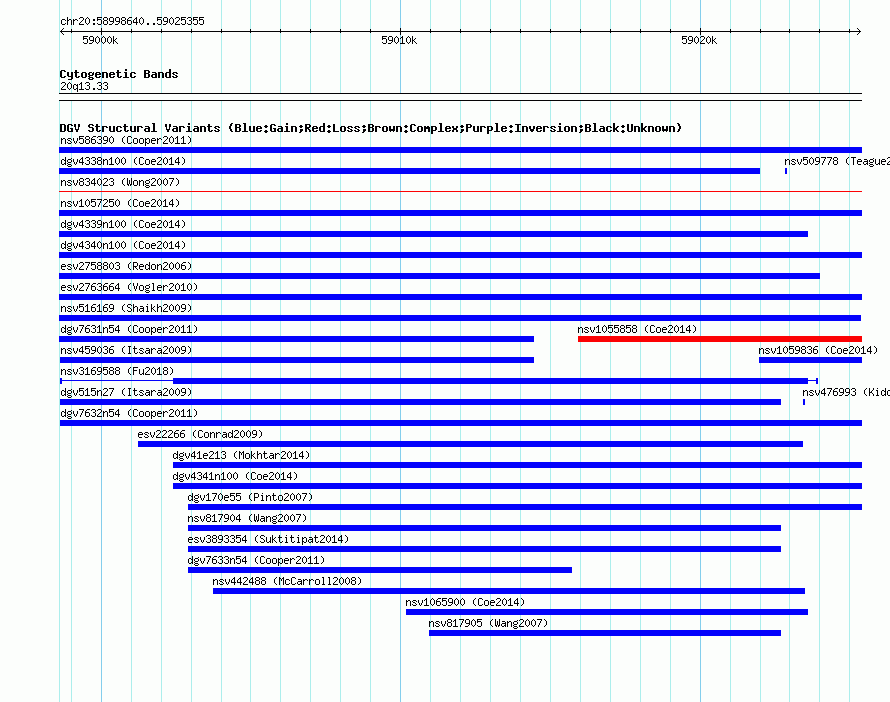Select the thin red nsv834023 loss line
Viewport: 890px width, 702px height.
460,192
